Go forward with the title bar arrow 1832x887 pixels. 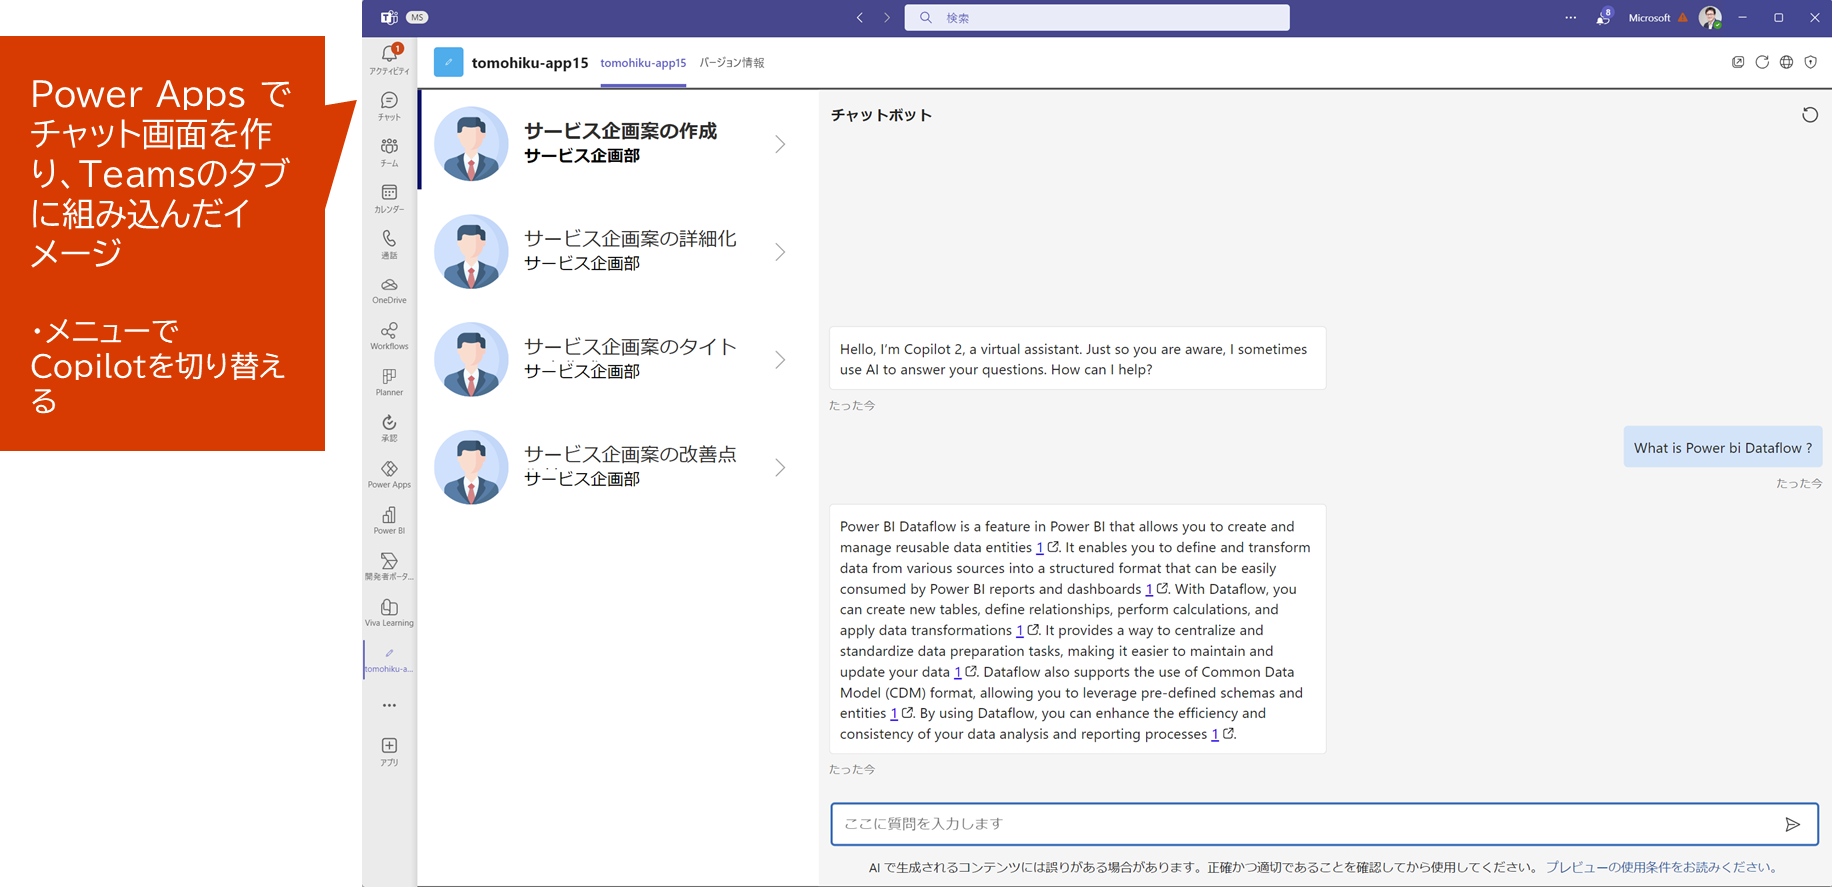tap(886, 17)
